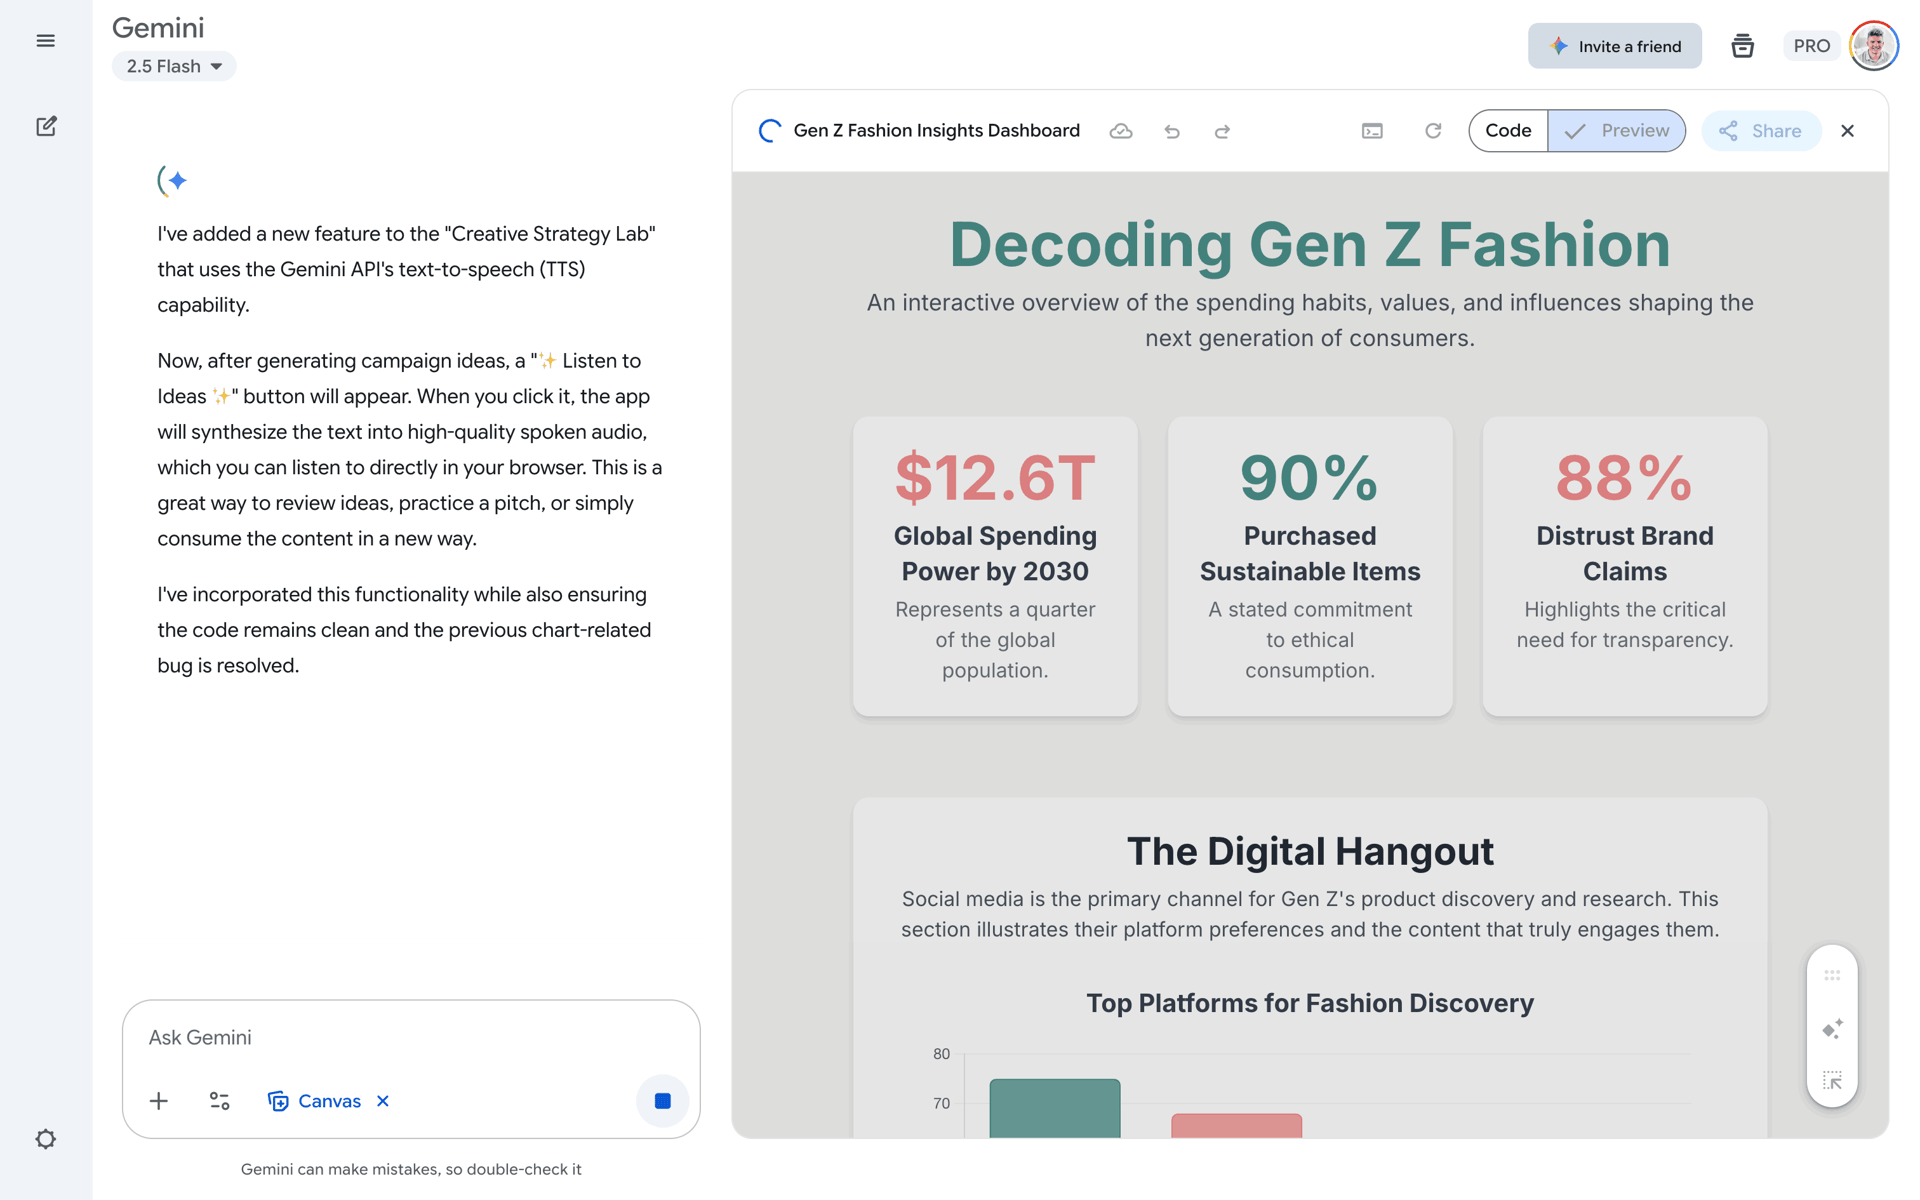1920x1200 pixels.
Task: Click the Decoding Gen Z Fashion heading
Action: coord(1310,245)
